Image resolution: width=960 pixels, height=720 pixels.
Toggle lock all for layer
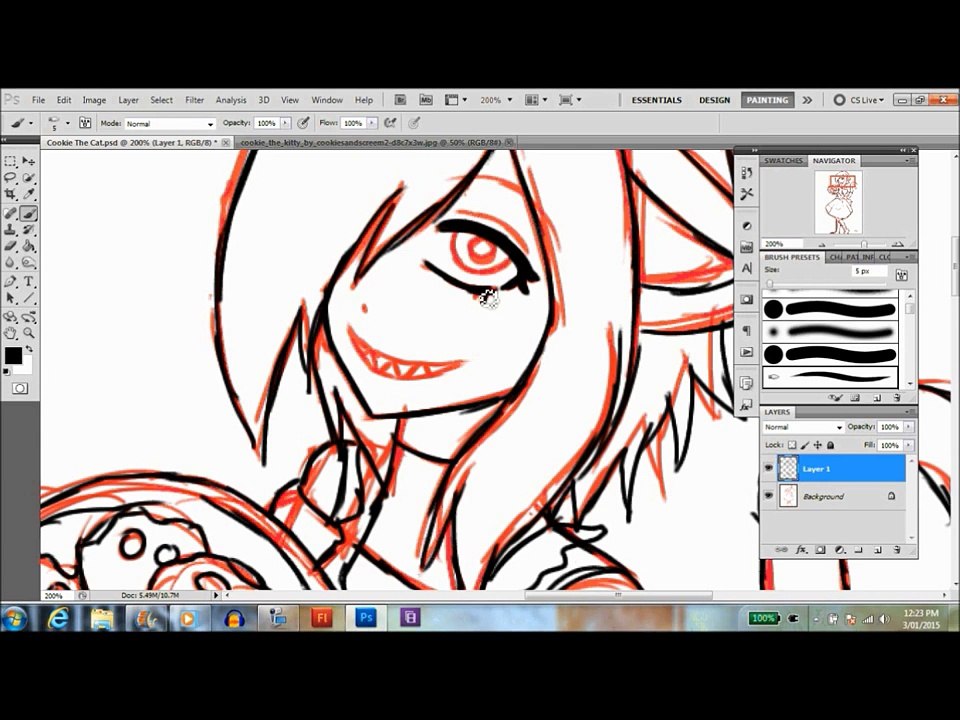tap(831, 445)
